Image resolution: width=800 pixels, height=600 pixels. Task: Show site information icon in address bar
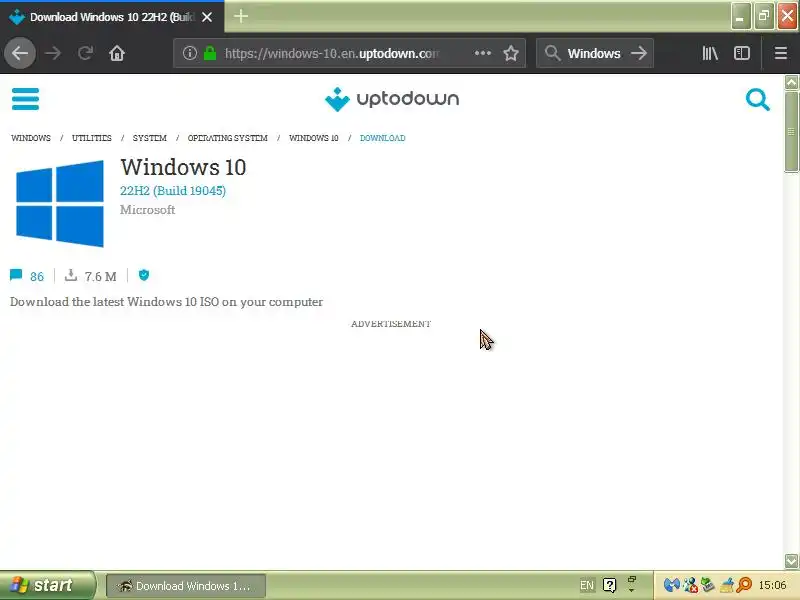190,53
